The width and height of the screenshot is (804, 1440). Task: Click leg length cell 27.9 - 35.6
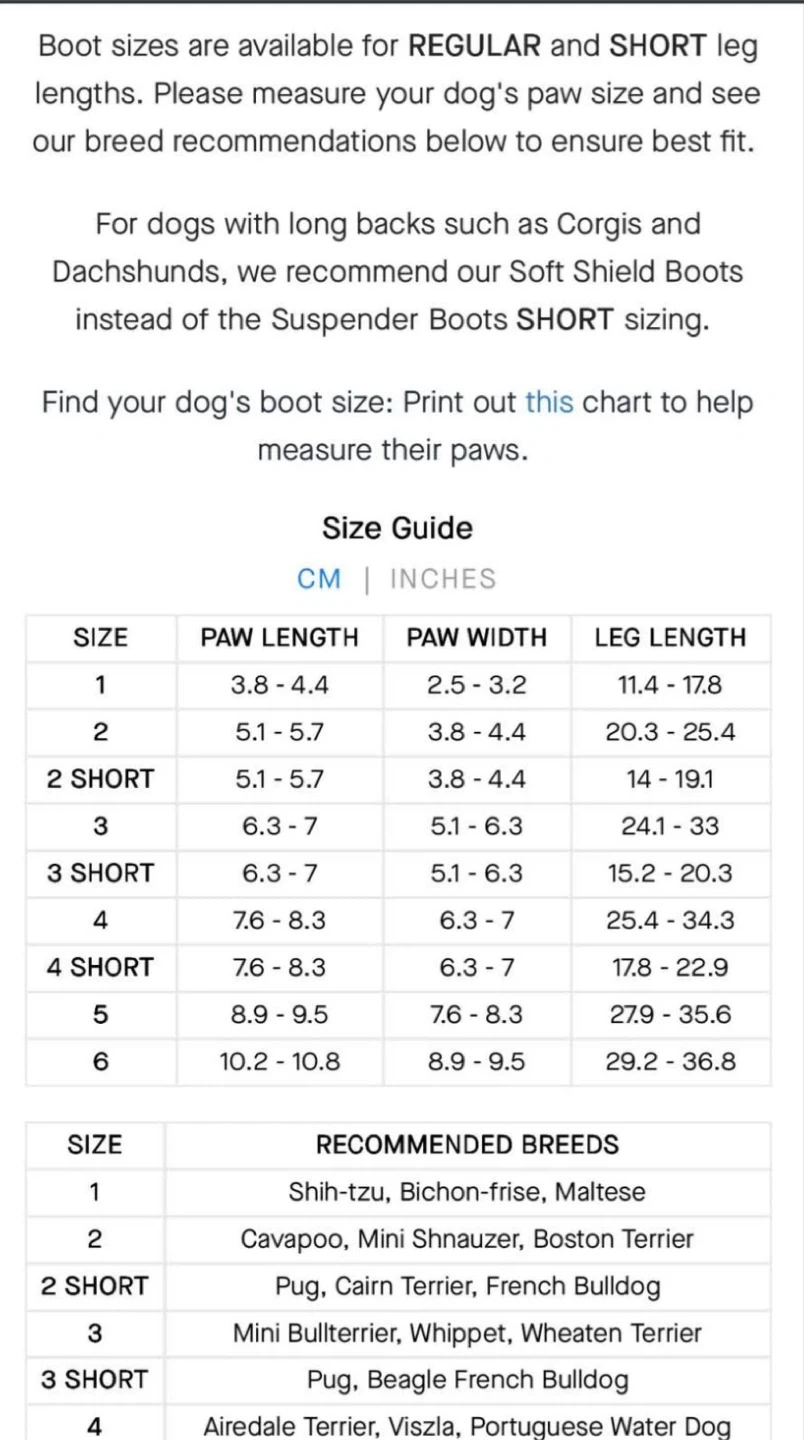[670, 1014]
